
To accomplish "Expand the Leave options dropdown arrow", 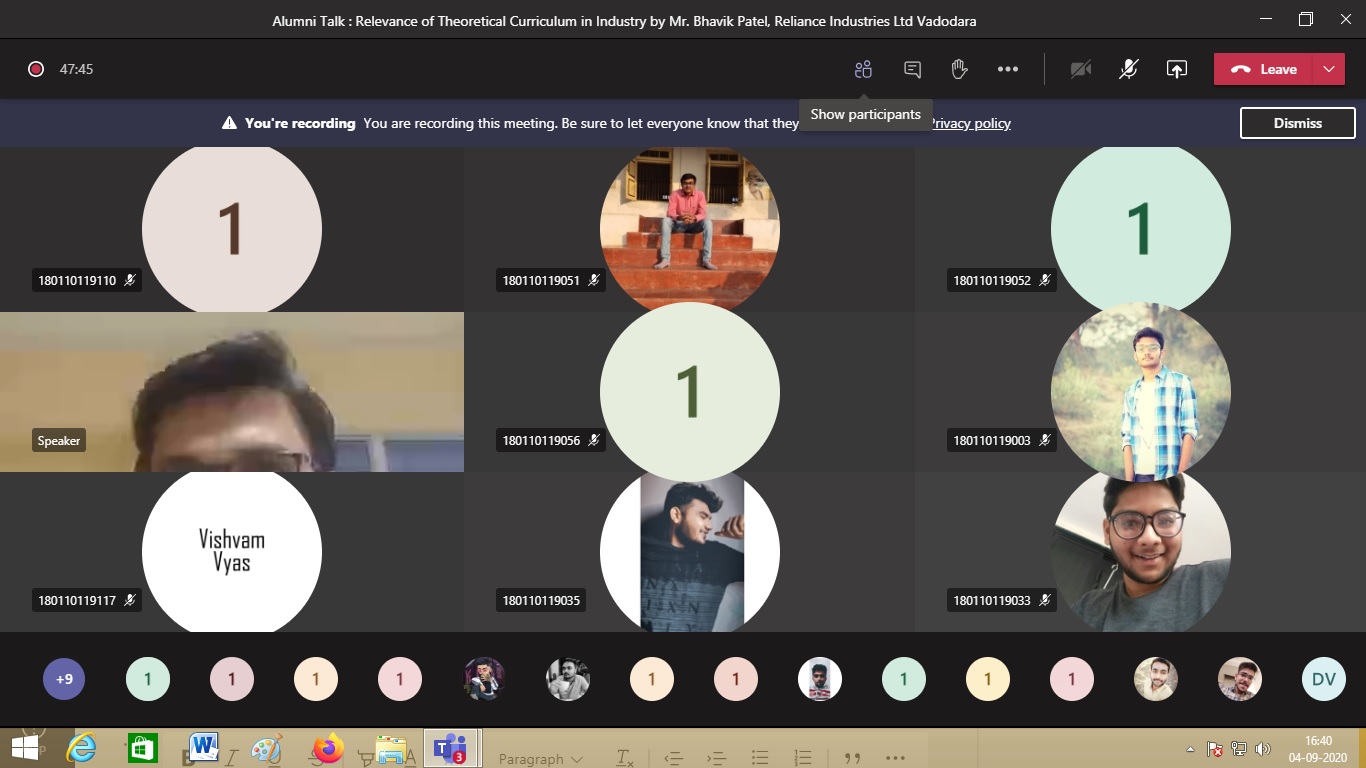I will (1328, 69).
